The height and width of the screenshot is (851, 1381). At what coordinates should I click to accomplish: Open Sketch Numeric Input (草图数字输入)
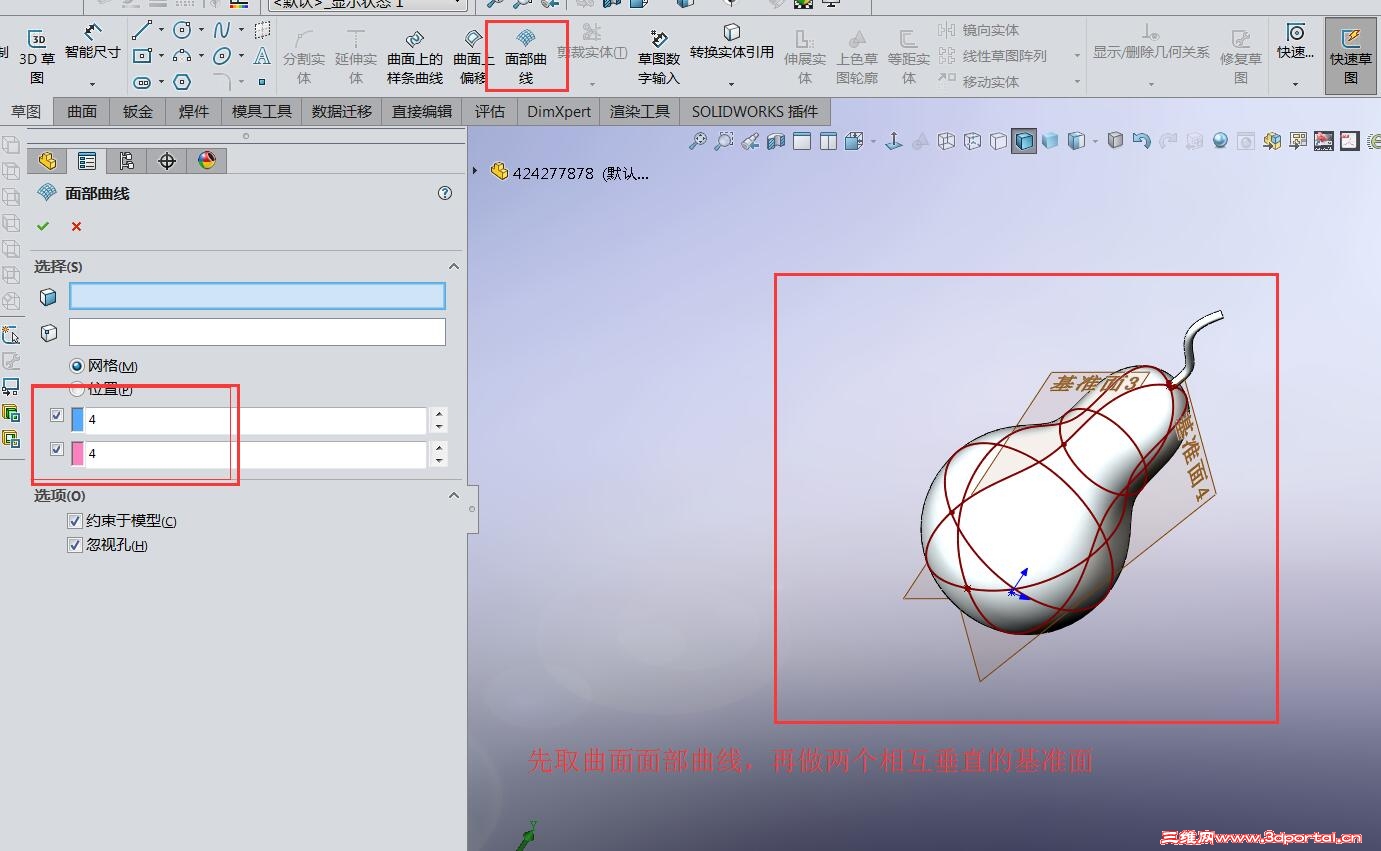[659, 57]
